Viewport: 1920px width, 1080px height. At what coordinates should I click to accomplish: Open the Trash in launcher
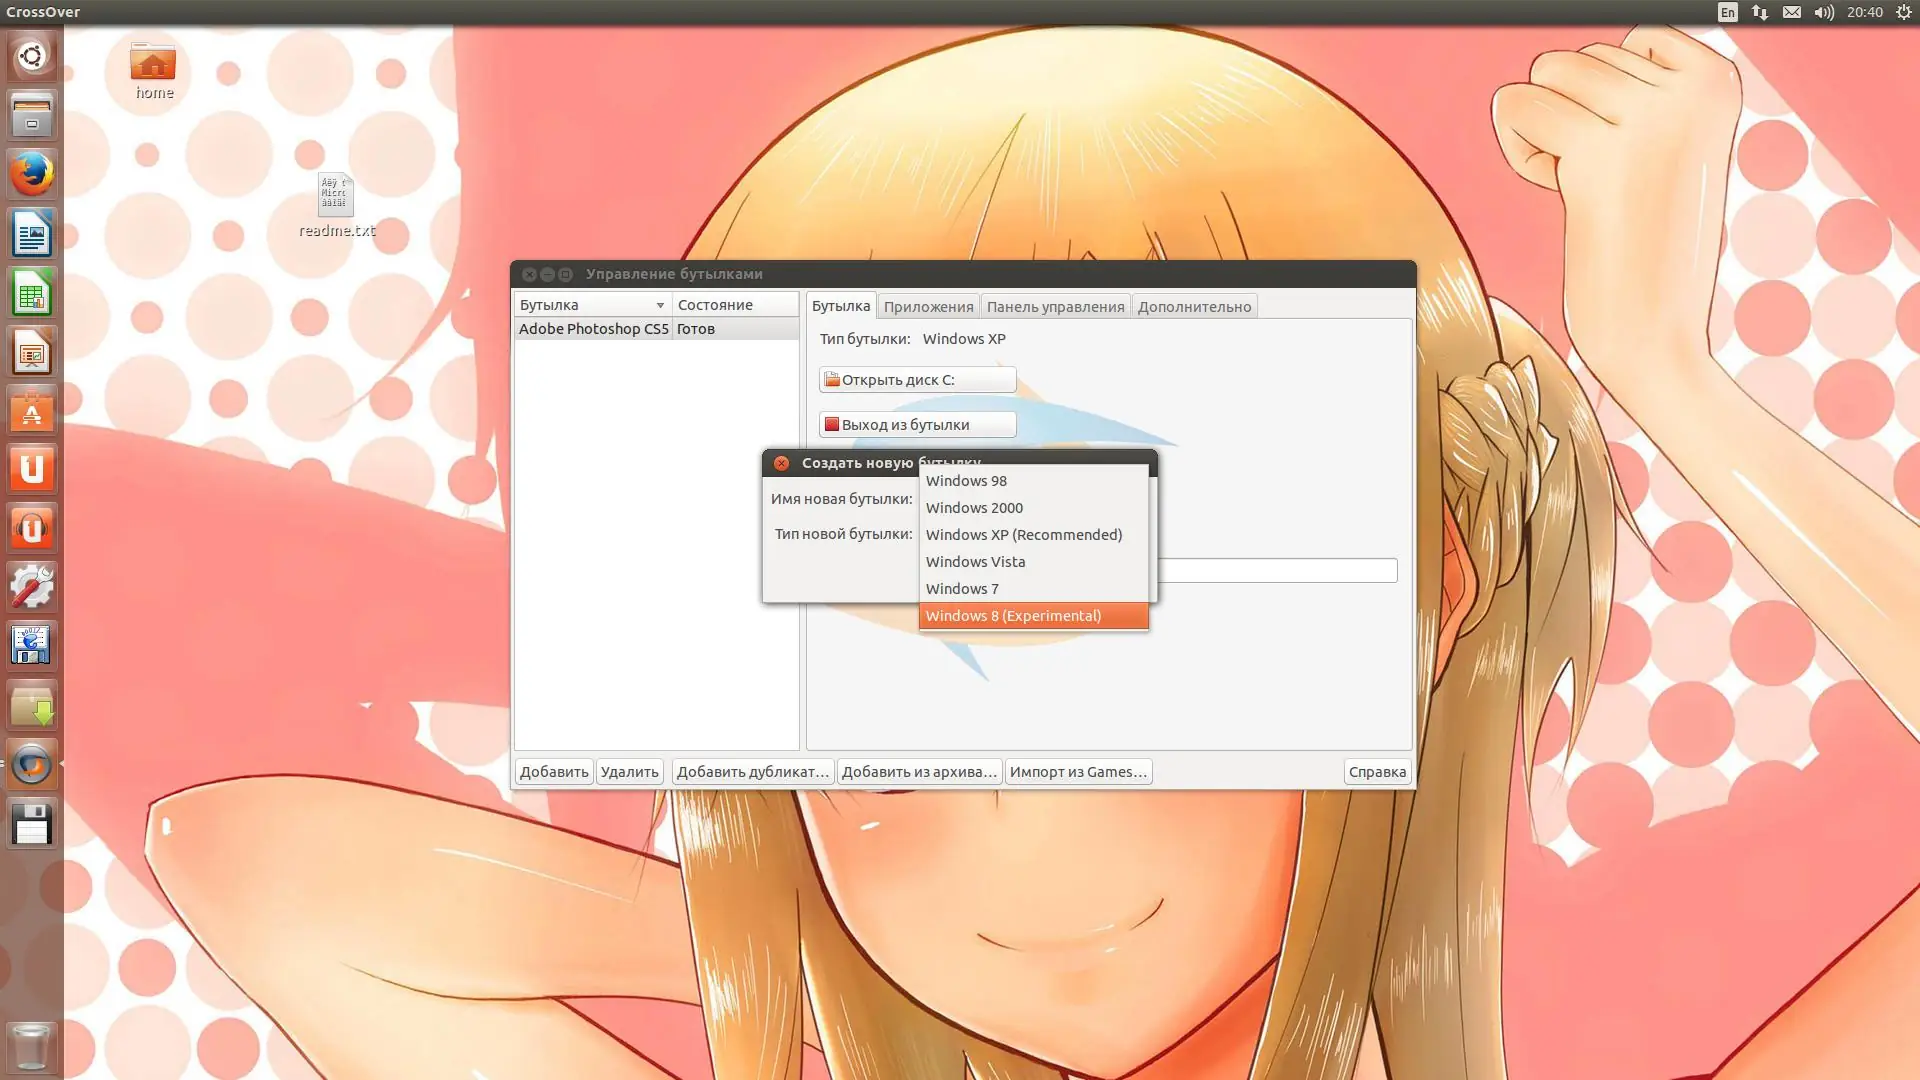(31, 1046)
